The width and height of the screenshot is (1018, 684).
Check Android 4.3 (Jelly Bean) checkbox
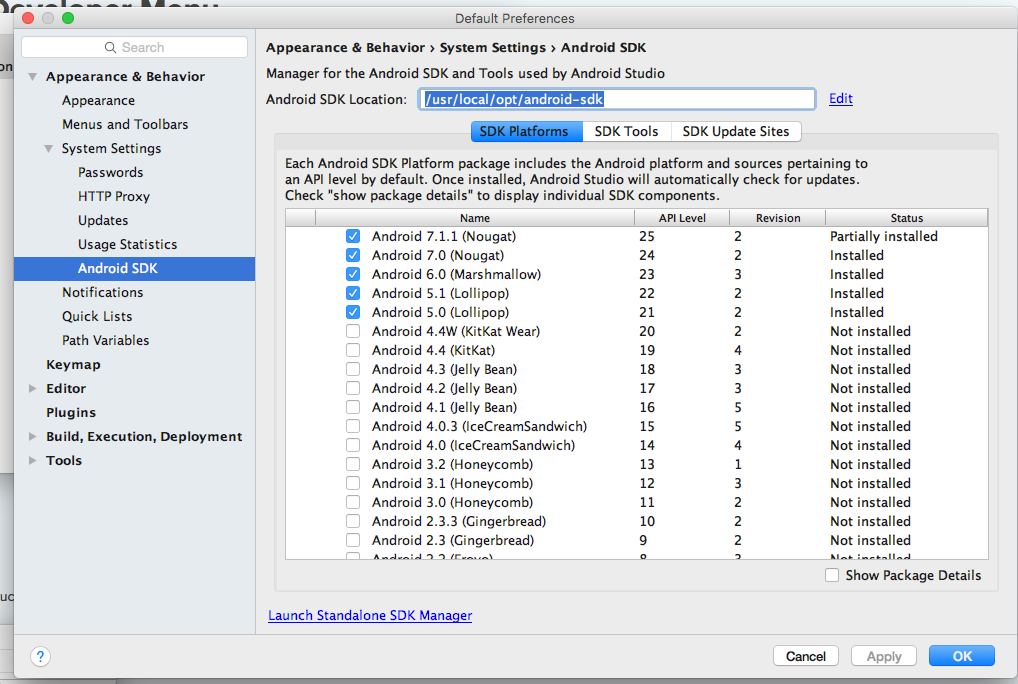[353, 369]
